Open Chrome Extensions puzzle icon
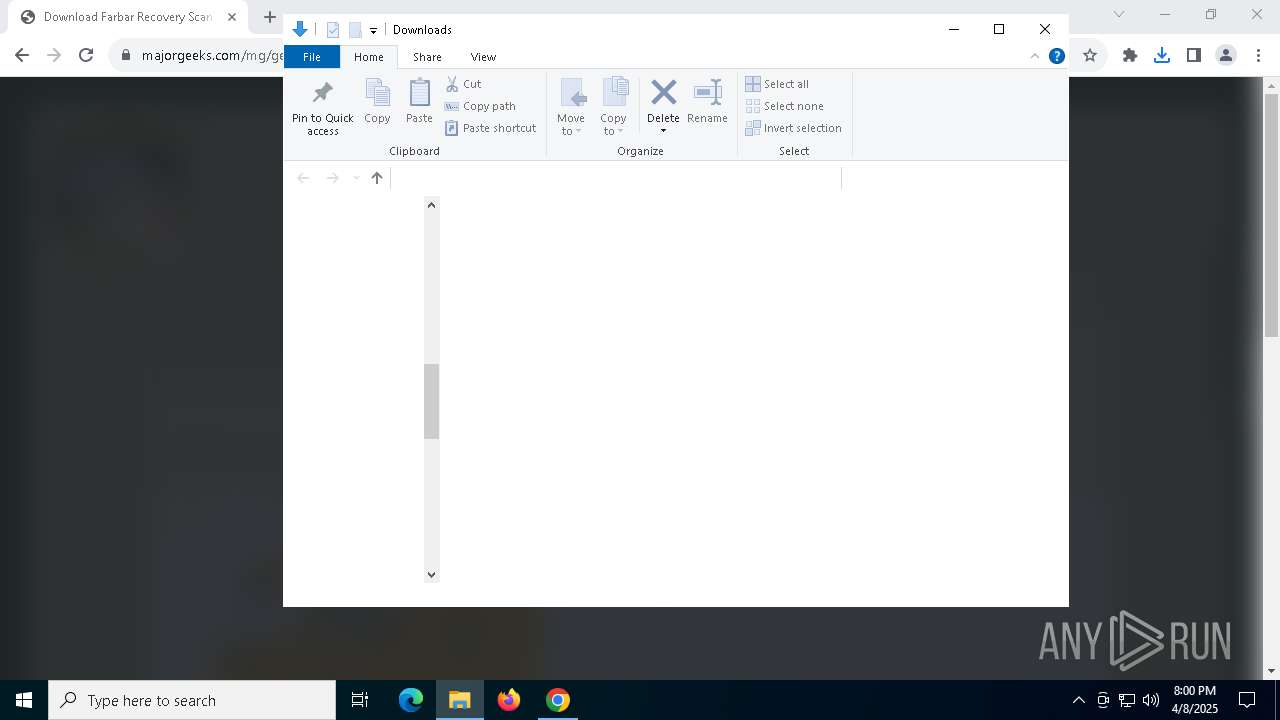Viewport: 1280px width, 720px height. 1130,56
